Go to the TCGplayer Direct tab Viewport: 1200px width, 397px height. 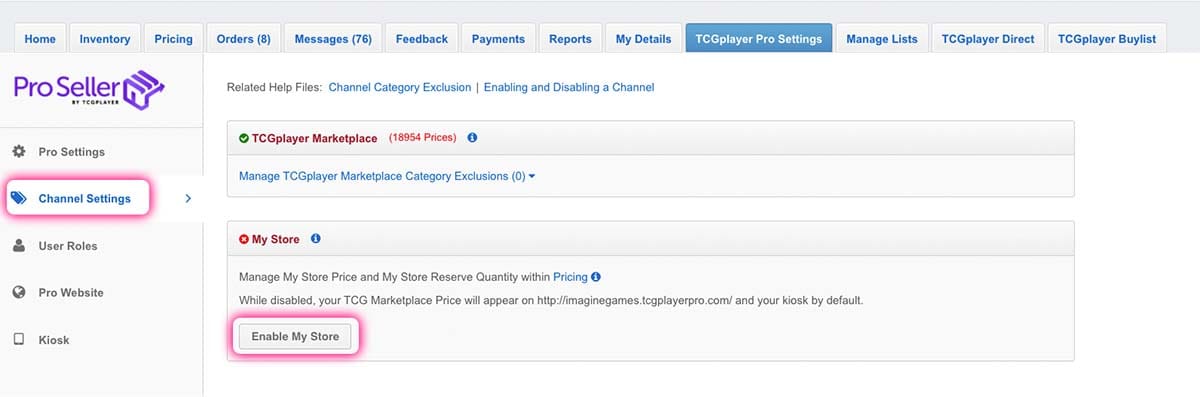coord(988,39)
